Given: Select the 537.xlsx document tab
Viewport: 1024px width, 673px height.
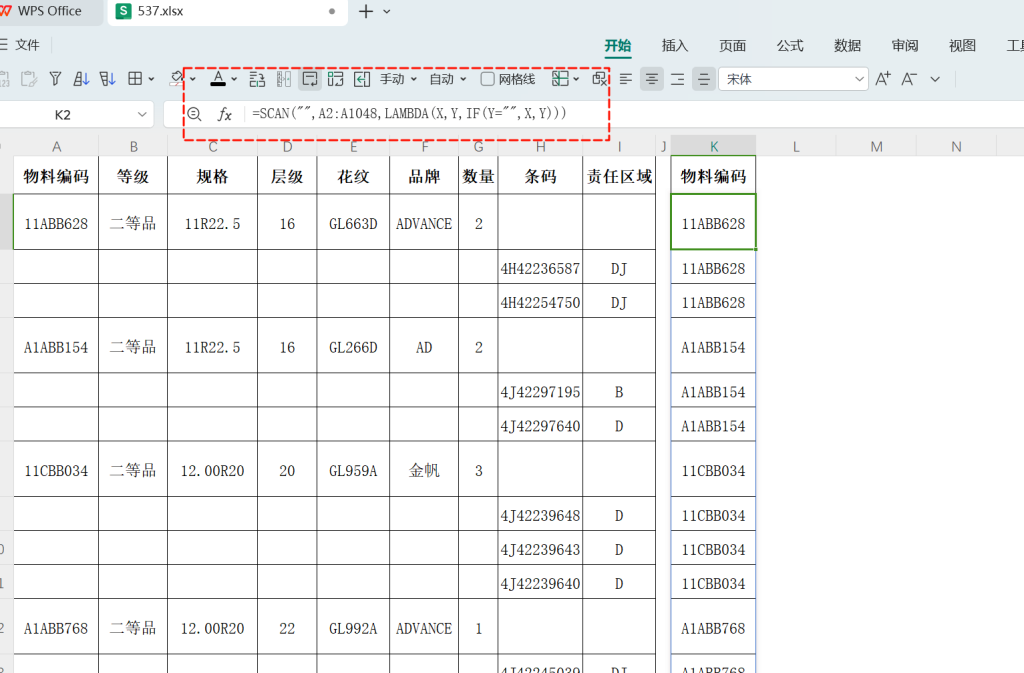Looking at the screenshot, I should 227,11.
